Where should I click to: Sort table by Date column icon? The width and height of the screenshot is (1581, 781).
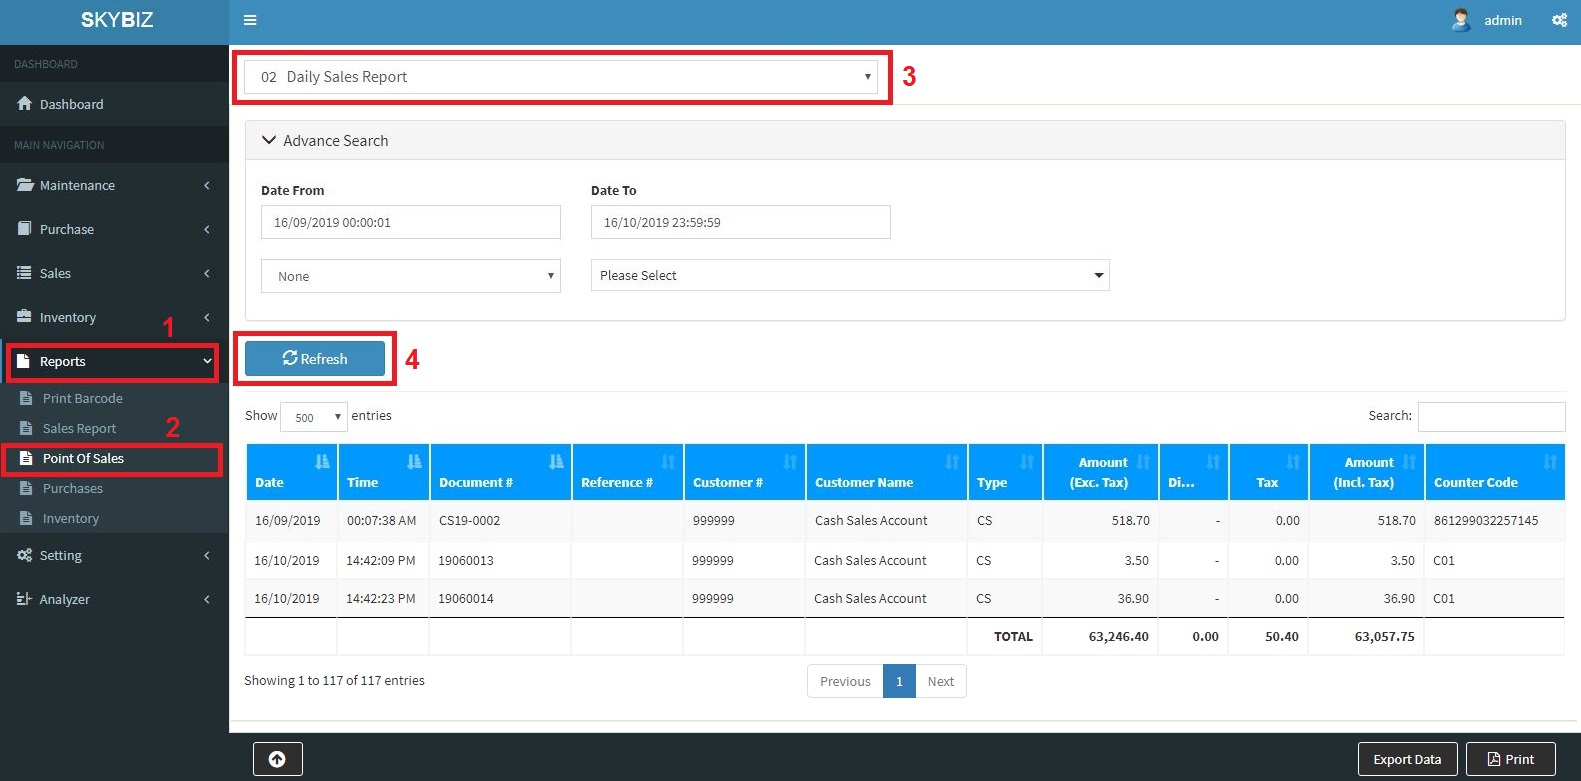click(322, 462)
